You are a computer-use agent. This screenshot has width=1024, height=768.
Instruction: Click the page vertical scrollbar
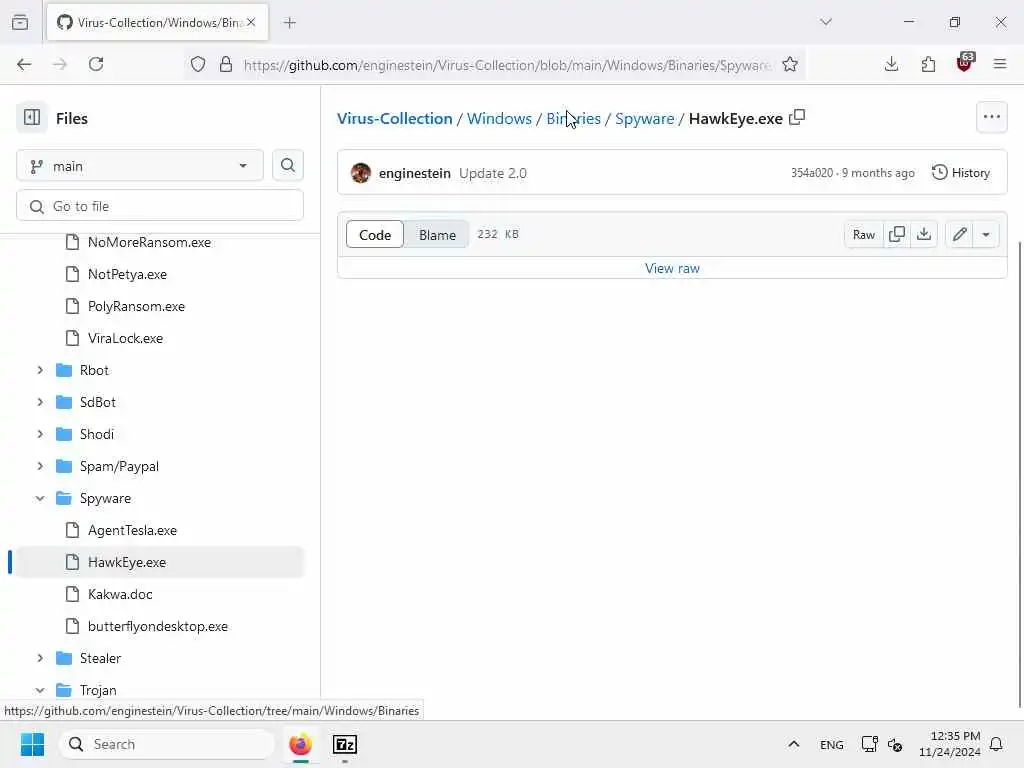click(1019, 474)
